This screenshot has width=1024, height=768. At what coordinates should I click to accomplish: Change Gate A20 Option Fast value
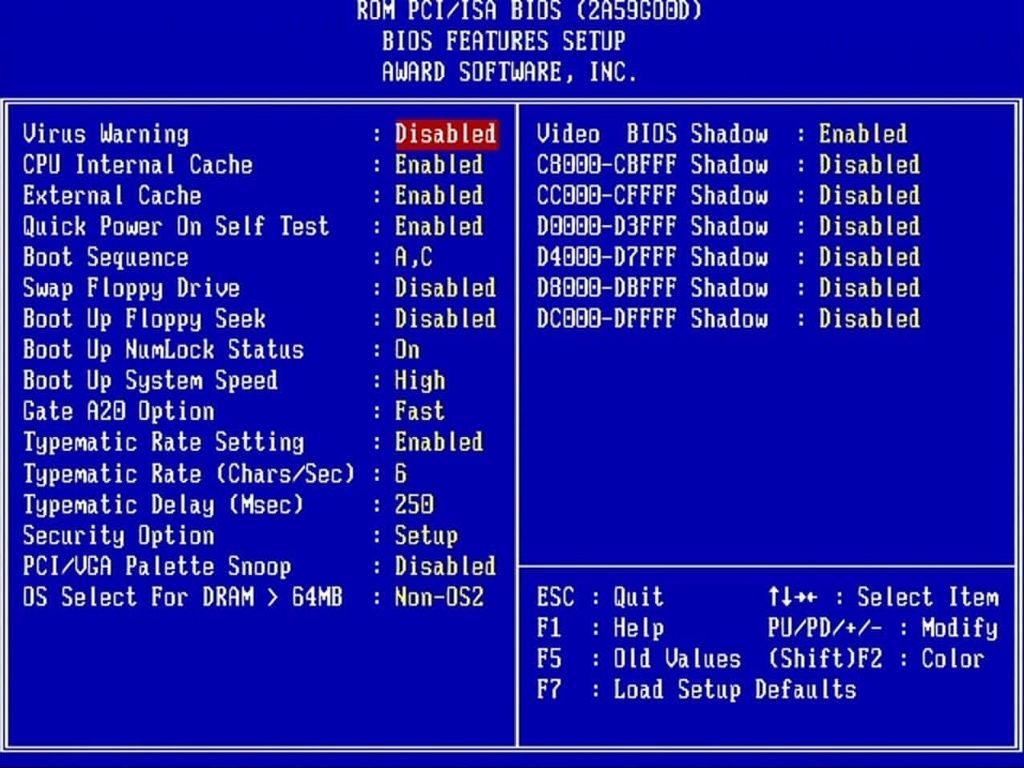[420, 411]
